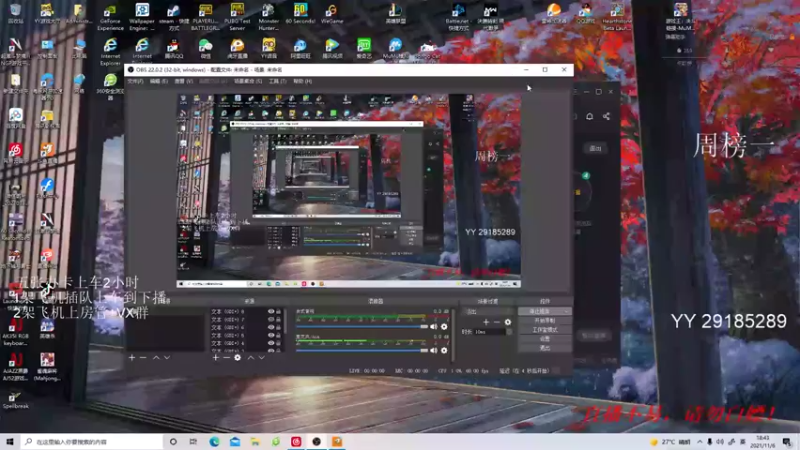The height and width of the screenshot is (450, 800).
Task: Toggle visibility of second text source row
Action: point(271,319)
